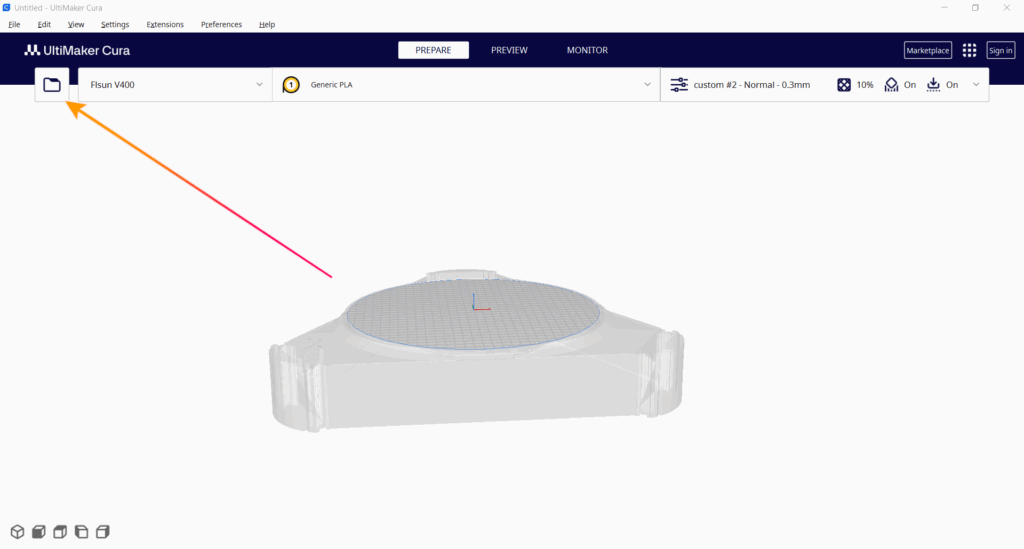Viewport: 1024px width, 549px height.
Task: Click the support status icon
Action: [x=891, y=85]
